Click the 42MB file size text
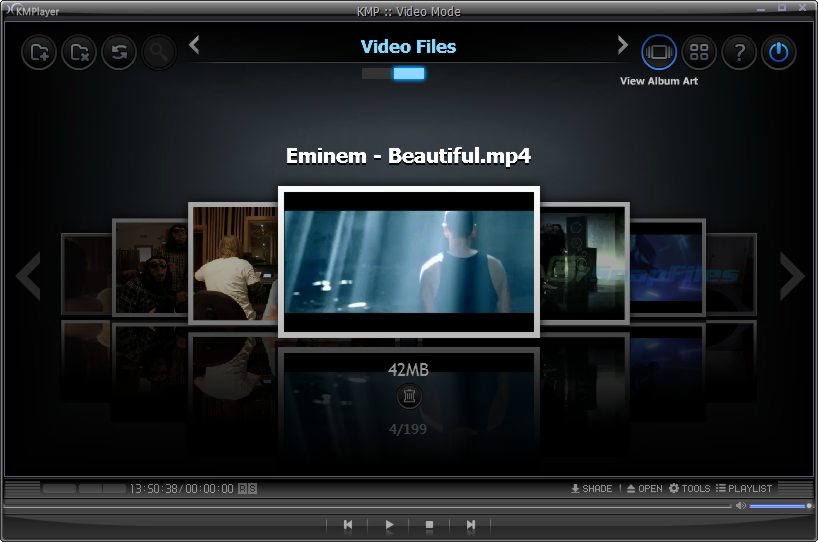This screenshot has height=542, width=818. coord(408,370)
